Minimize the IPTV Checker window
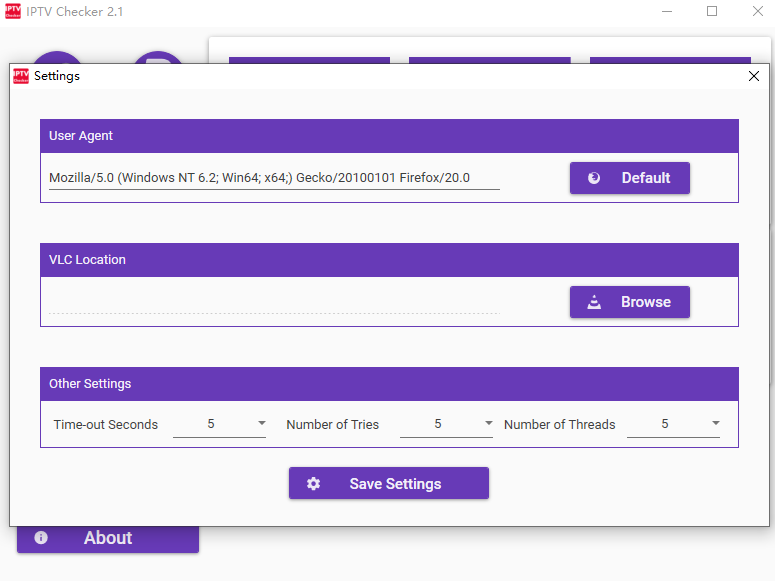The image size is (775, 581). click(x=666, y=12)
